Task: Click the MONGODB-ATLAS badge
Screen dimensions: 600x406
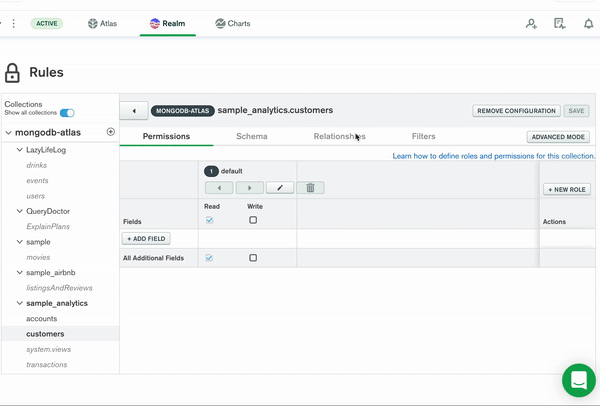Action: pyautogui.click(x=183, y=111)
